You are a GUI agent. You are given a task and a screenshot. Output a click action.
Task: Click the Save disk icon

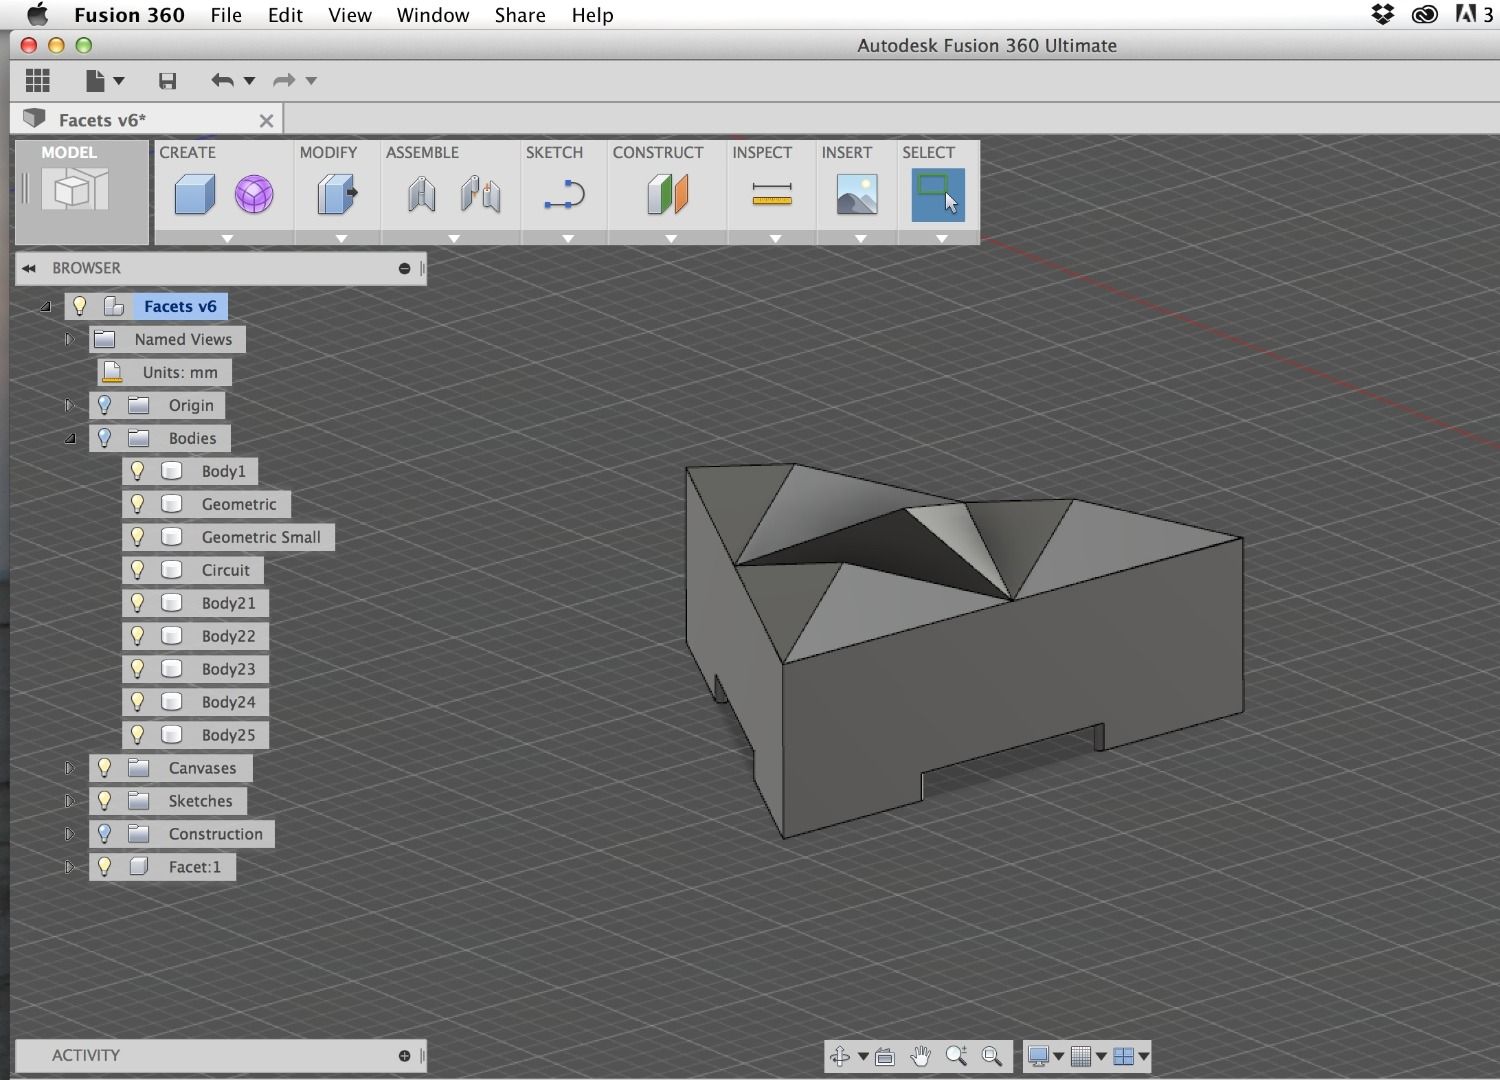(x=167, y=81)
